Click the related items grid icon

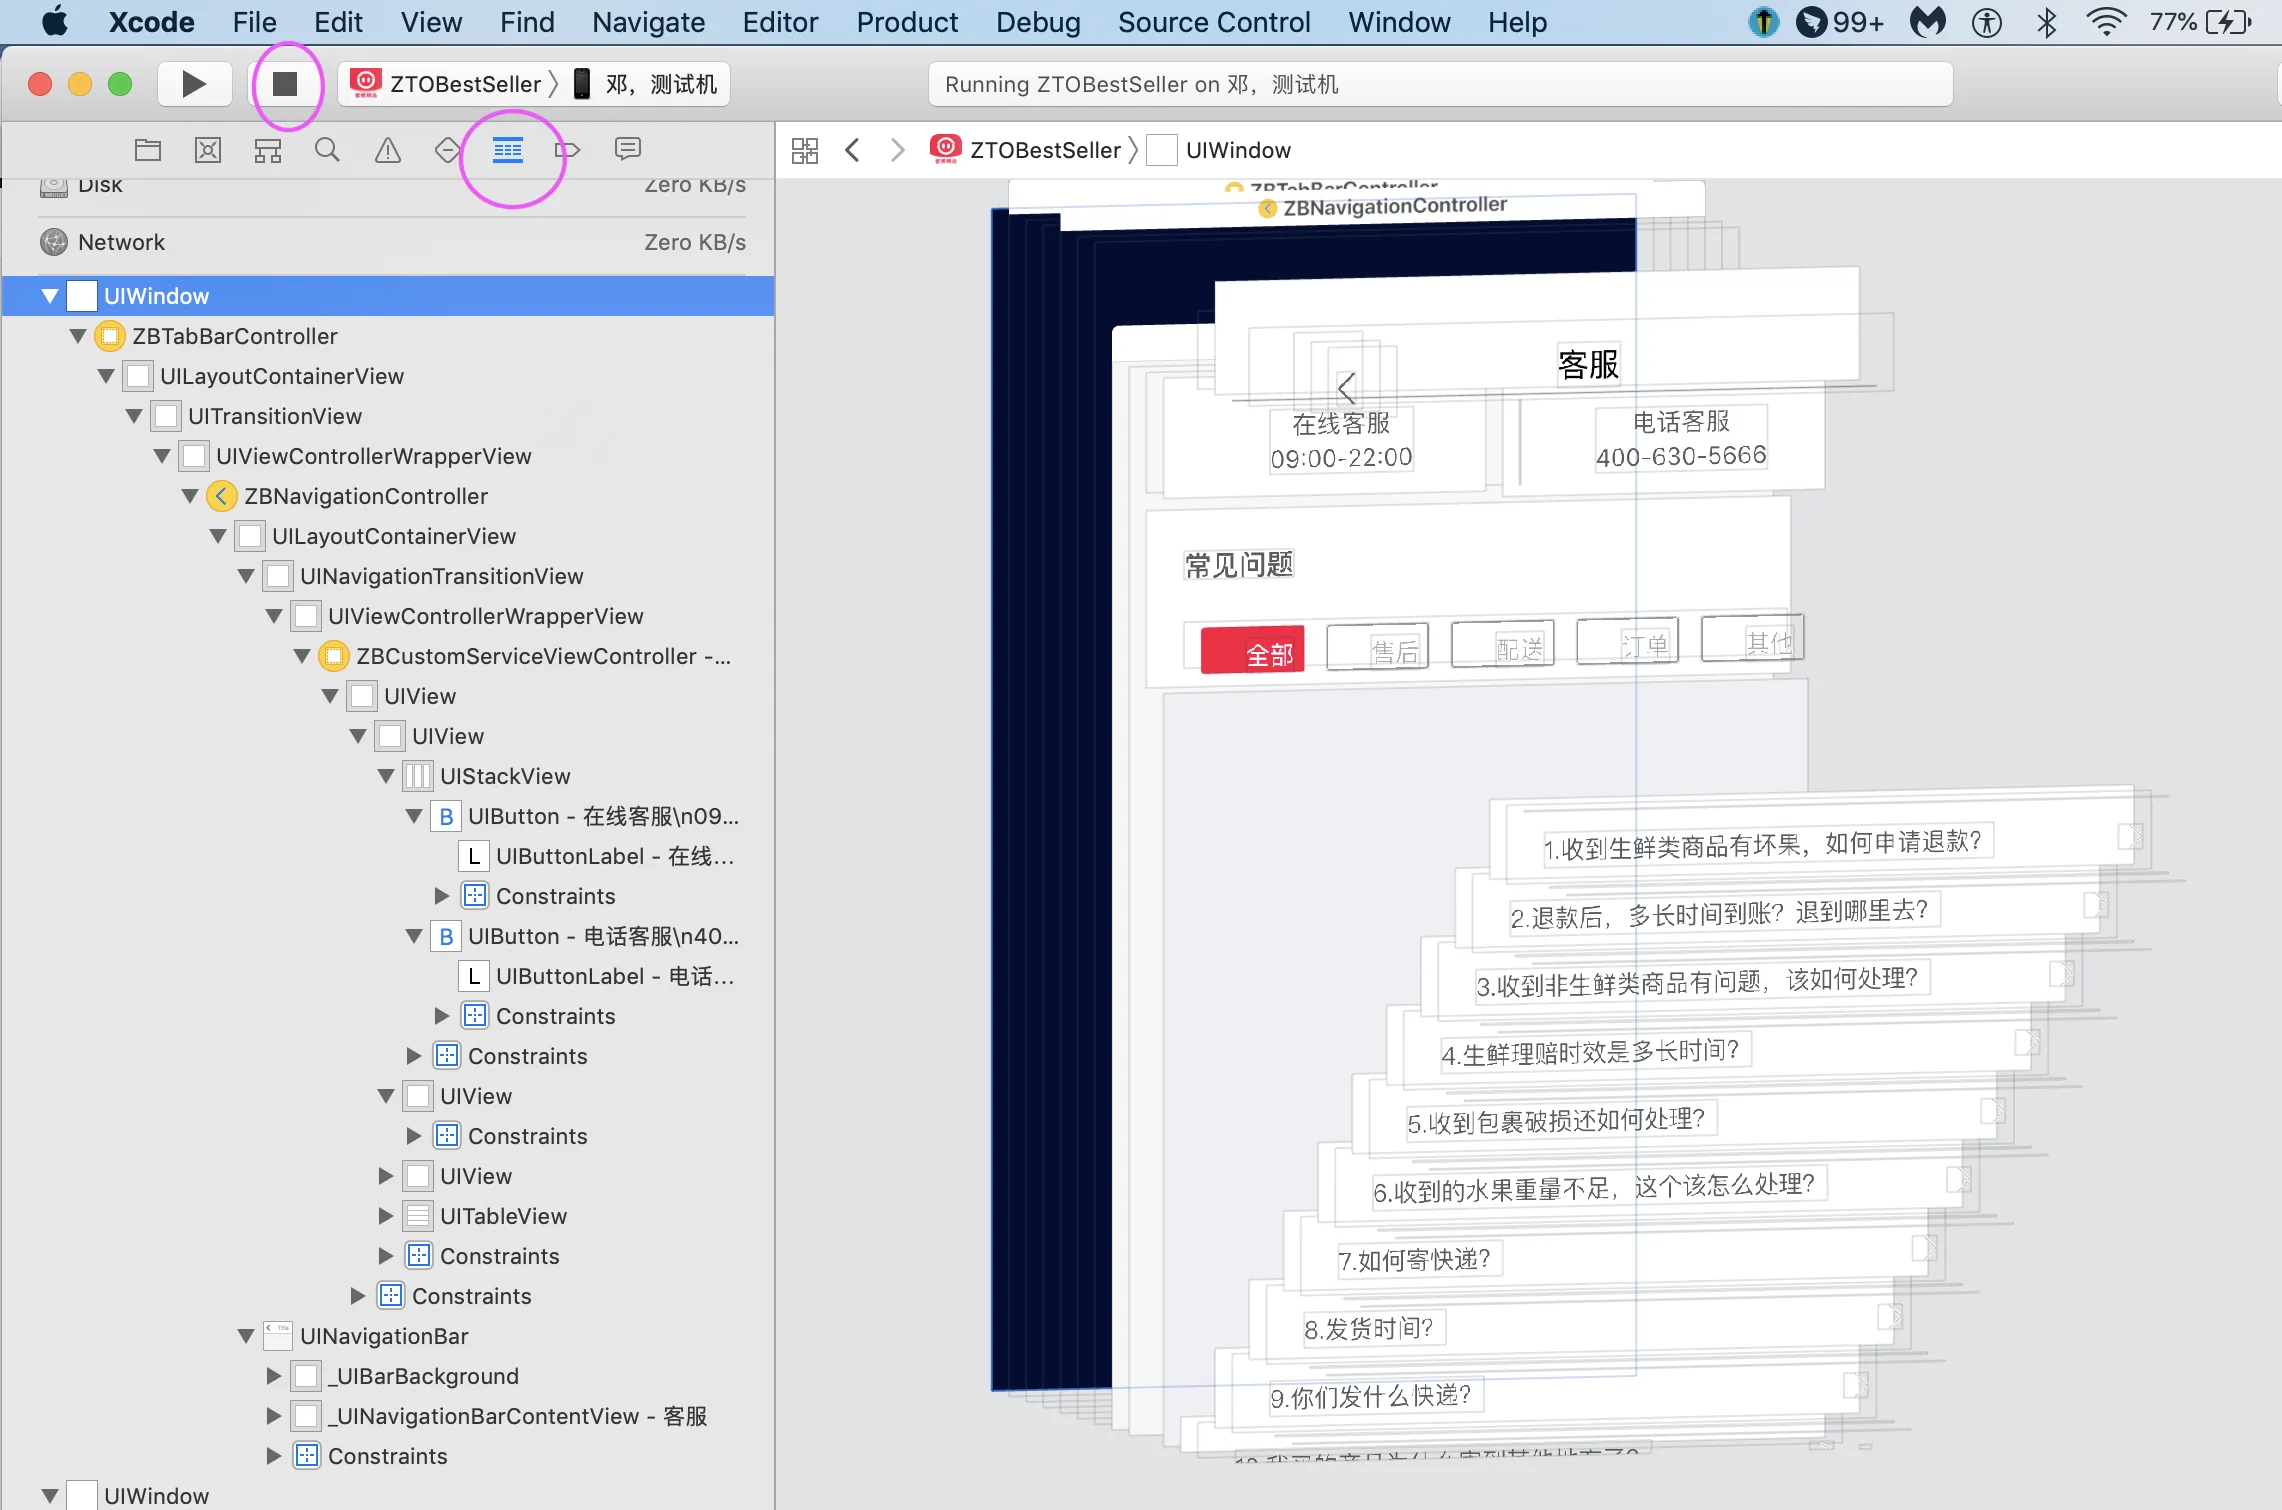coord(805,150)
